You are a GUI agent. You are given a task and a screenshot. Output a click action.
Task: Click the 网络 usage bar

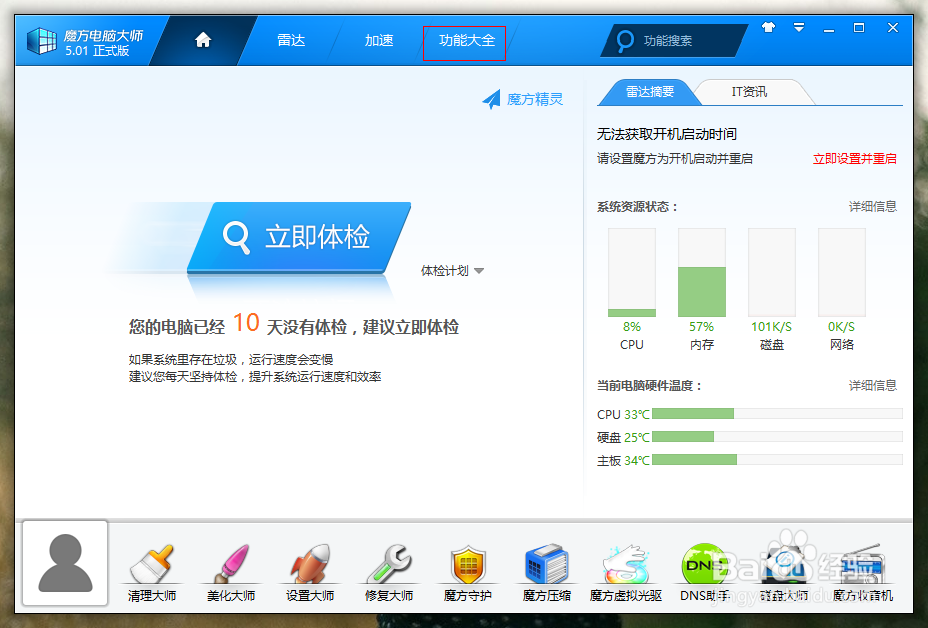tap(842, 272)
